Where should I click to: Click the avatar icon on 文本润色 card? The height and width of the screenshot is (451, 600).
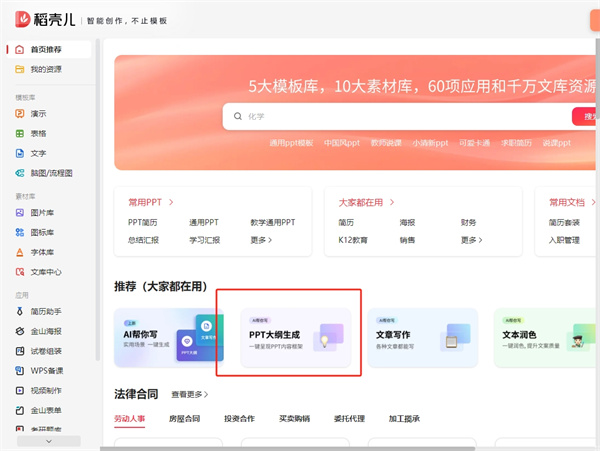click(578, 340)
